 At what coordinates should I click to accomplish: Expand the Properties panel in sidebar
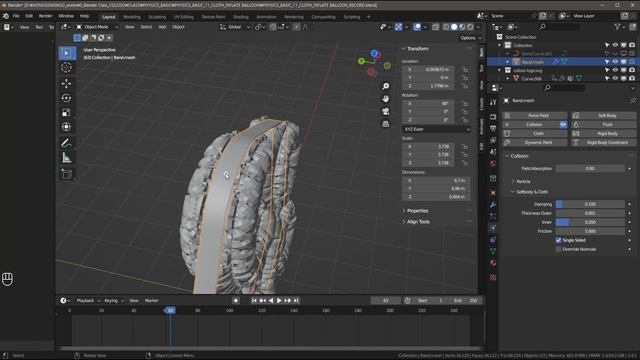point(418,211)
